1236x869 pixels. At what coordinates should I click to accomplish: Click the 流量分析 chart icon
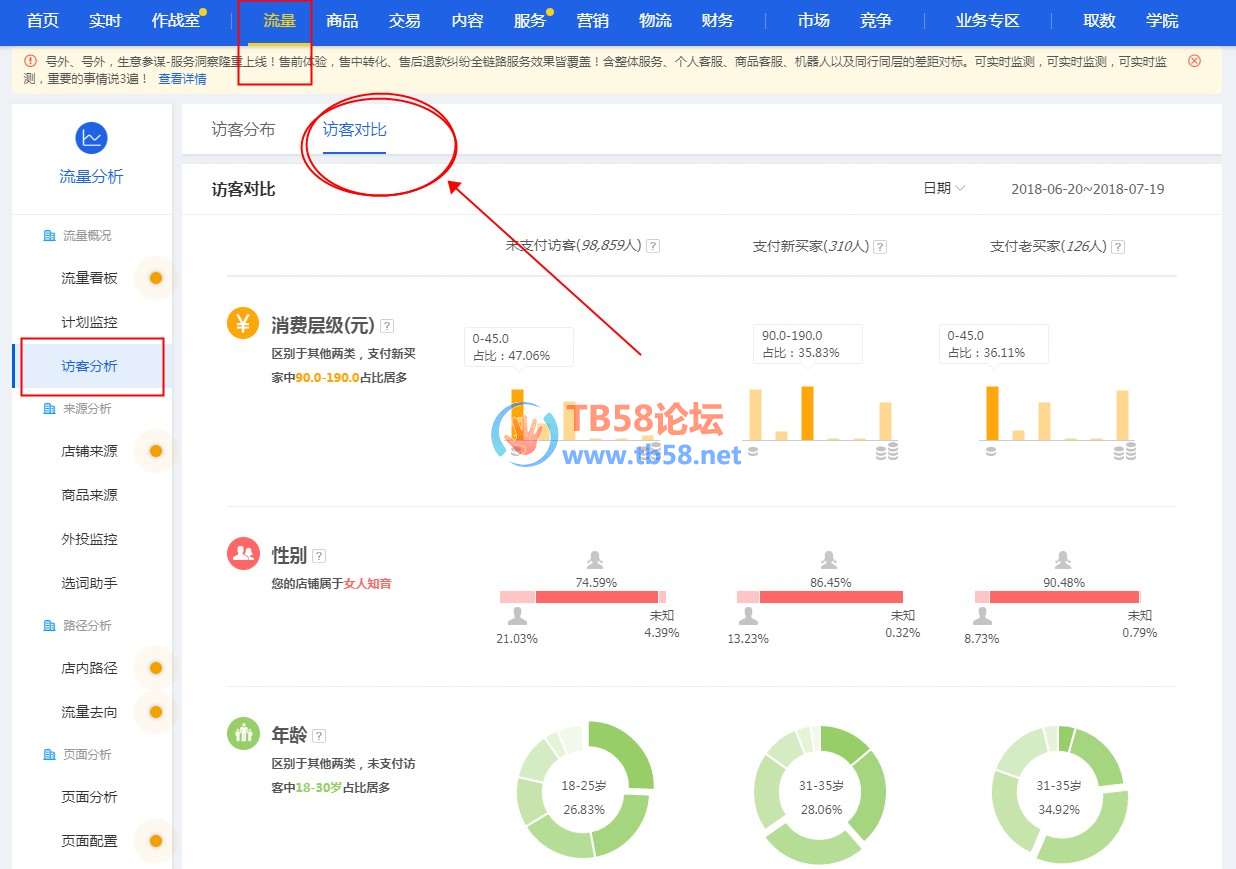(x=91, y=138)
